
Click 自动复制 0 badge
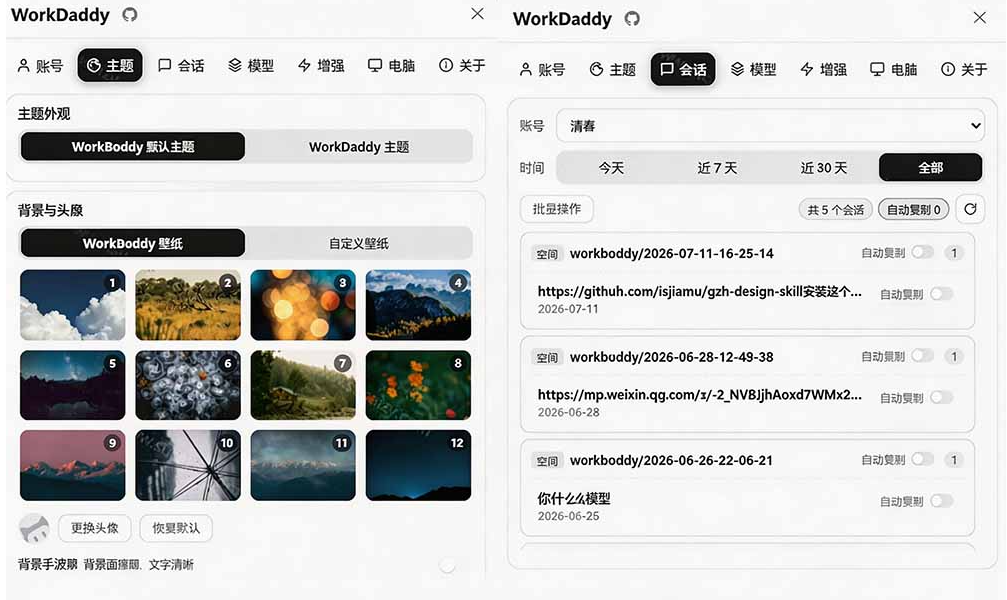coord(913,209)
